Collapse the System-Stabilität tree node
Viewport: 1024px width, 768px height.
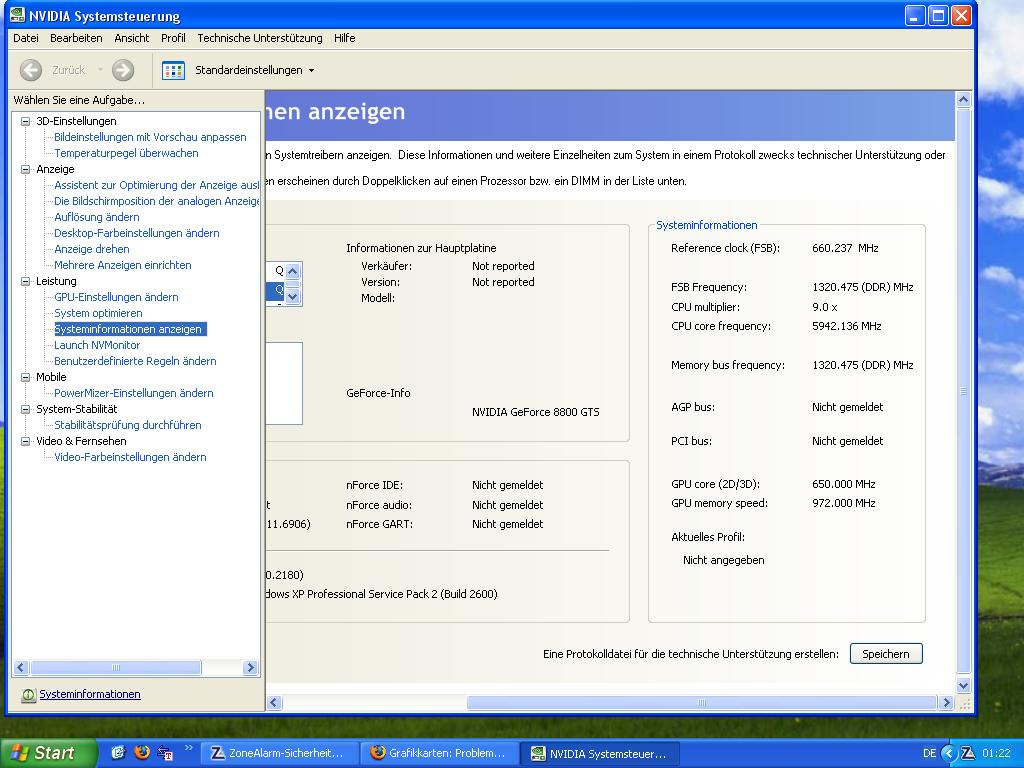click(x=25, y=409)
